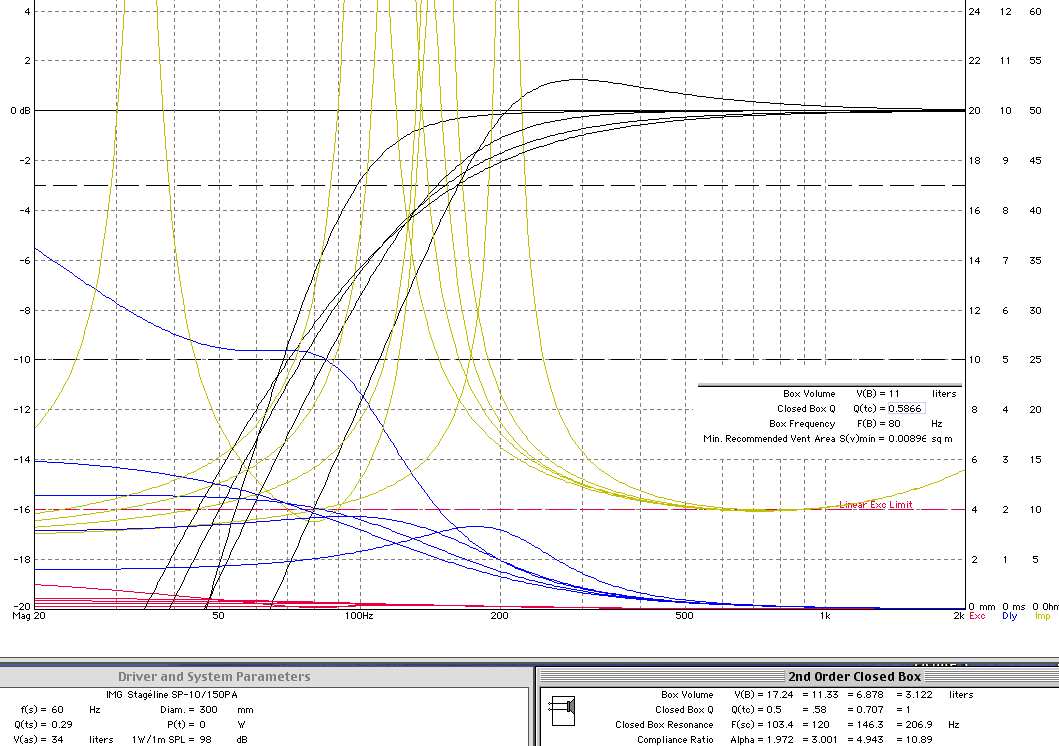Click the = 206.9 resonance cell
The width and height of the screenshot is (1059, 746).
914,724
